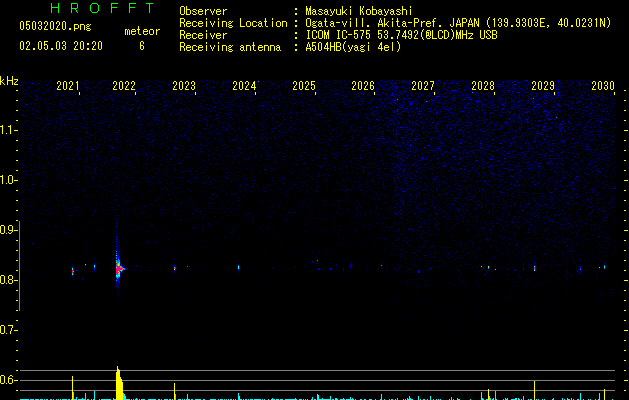
Task: Click the 2028 time axis label
Action: (x=483, y=86)
